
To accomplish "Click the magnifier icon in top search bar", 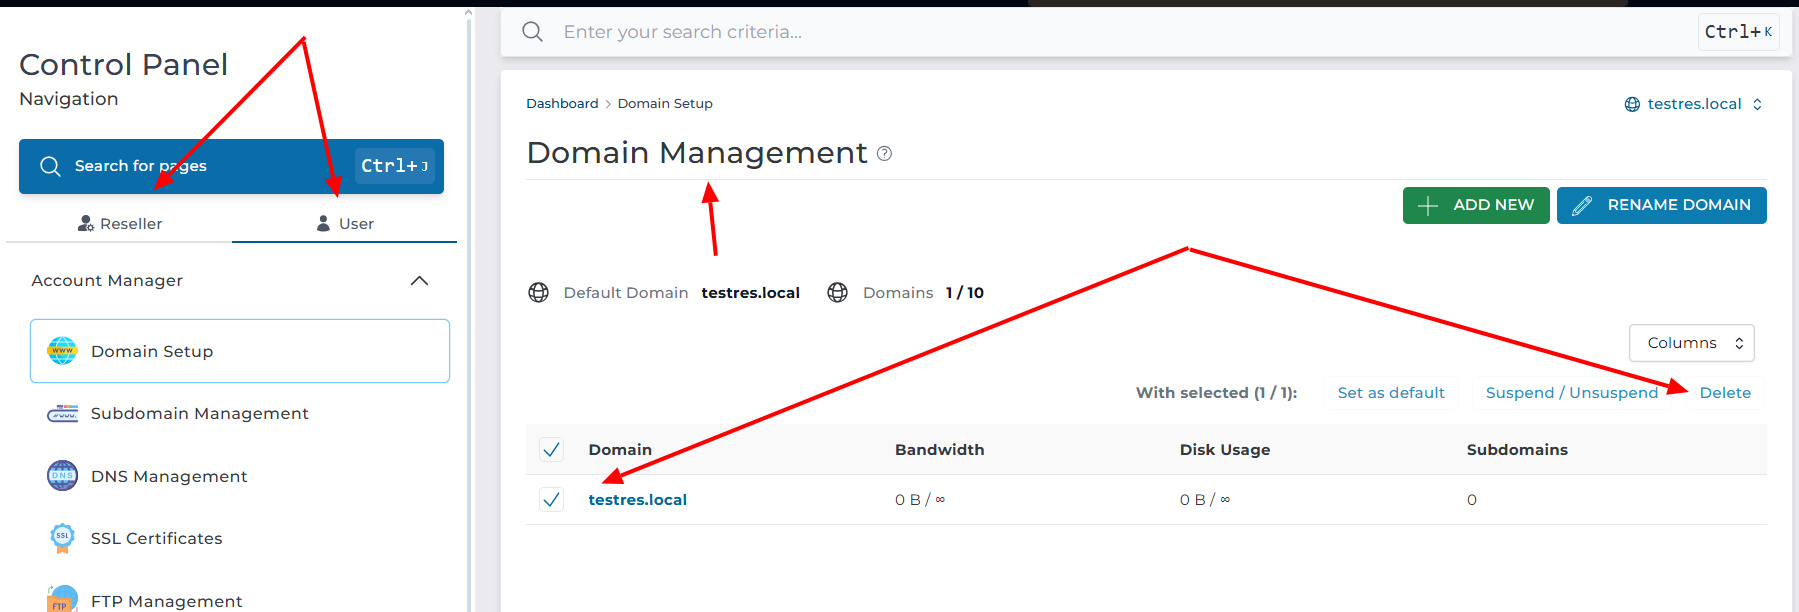I will (x=533, y=32).
